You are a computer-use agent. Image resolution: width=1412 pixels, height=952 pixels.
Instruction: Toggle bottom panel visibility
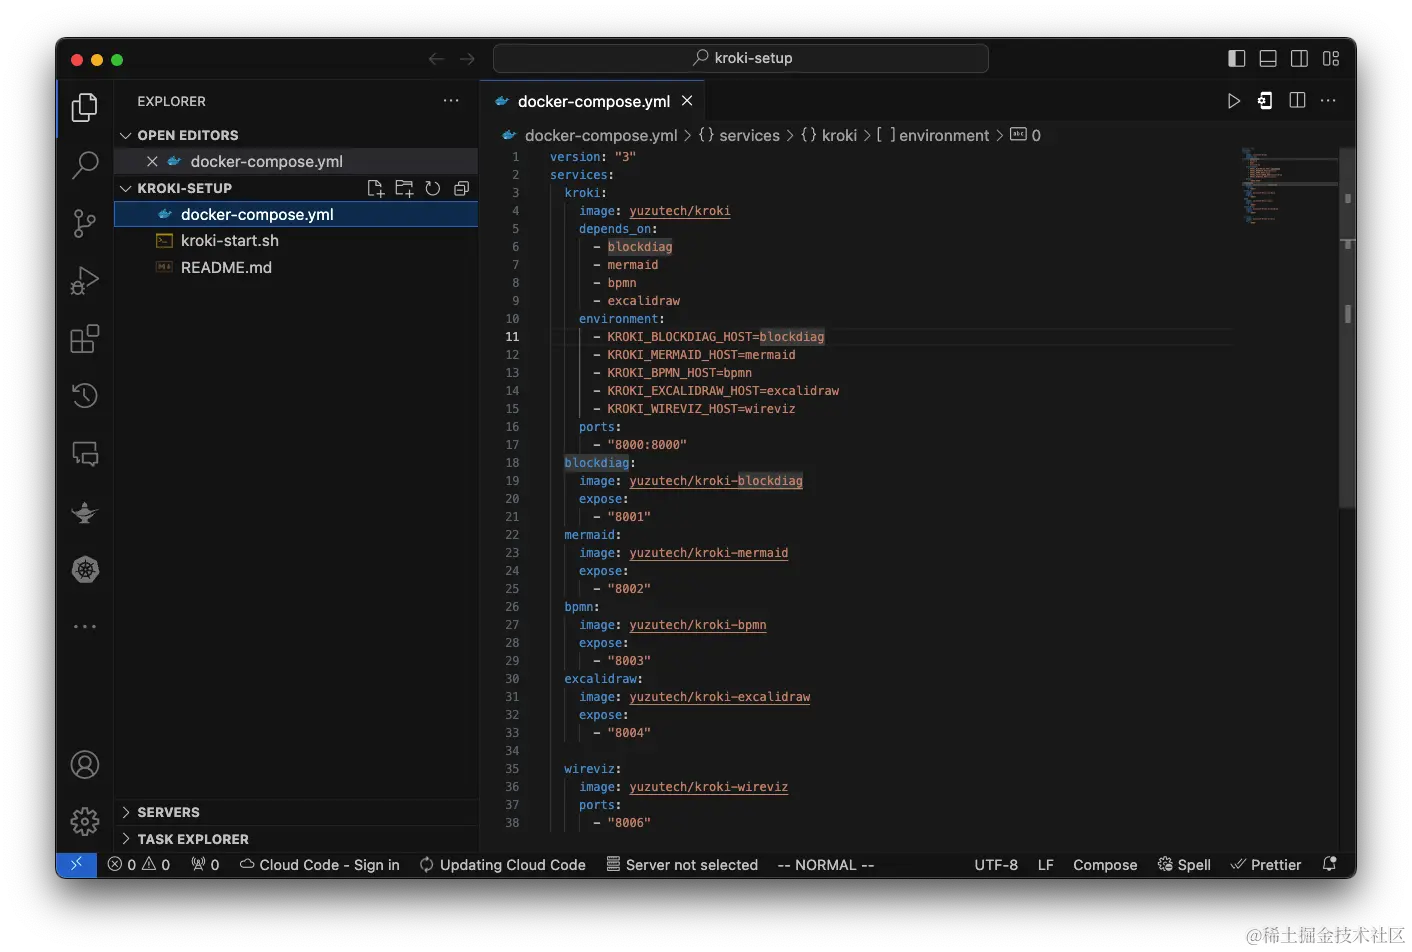(1268, 59)
